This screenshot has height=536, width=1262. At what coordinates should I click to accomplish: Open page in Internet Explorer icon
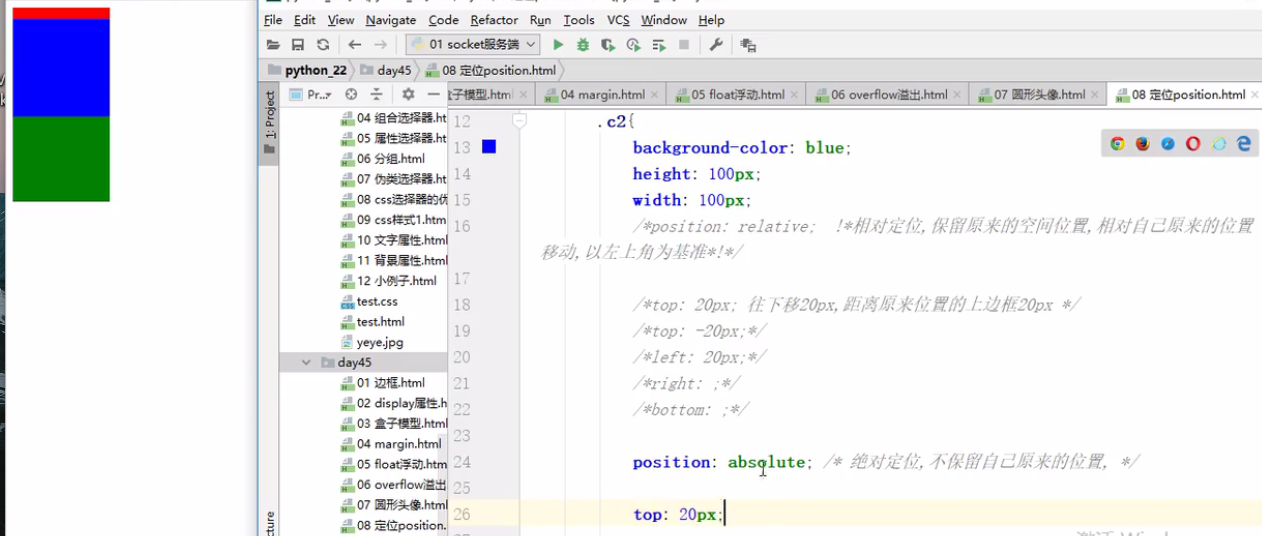(1219, 144)
